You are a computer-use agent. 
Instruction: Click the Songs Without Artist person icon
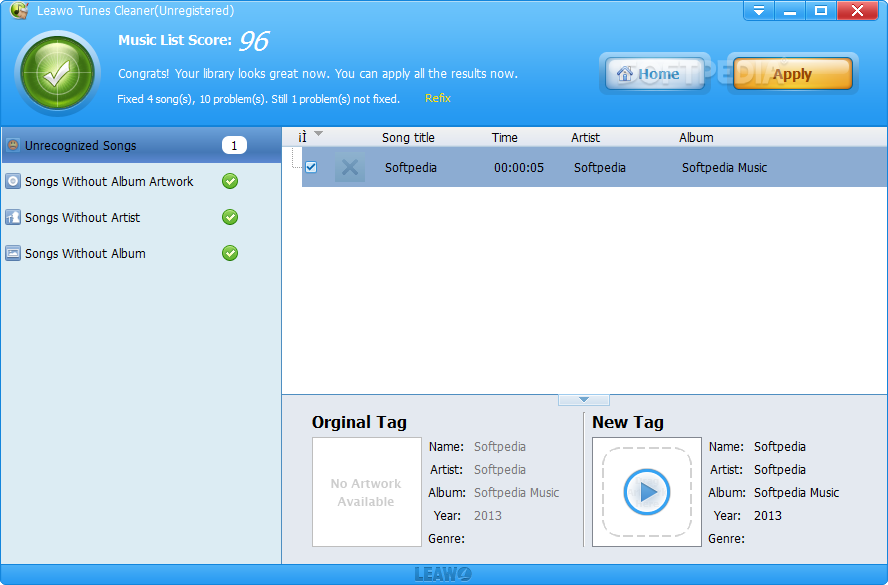(x=12, y=217)
